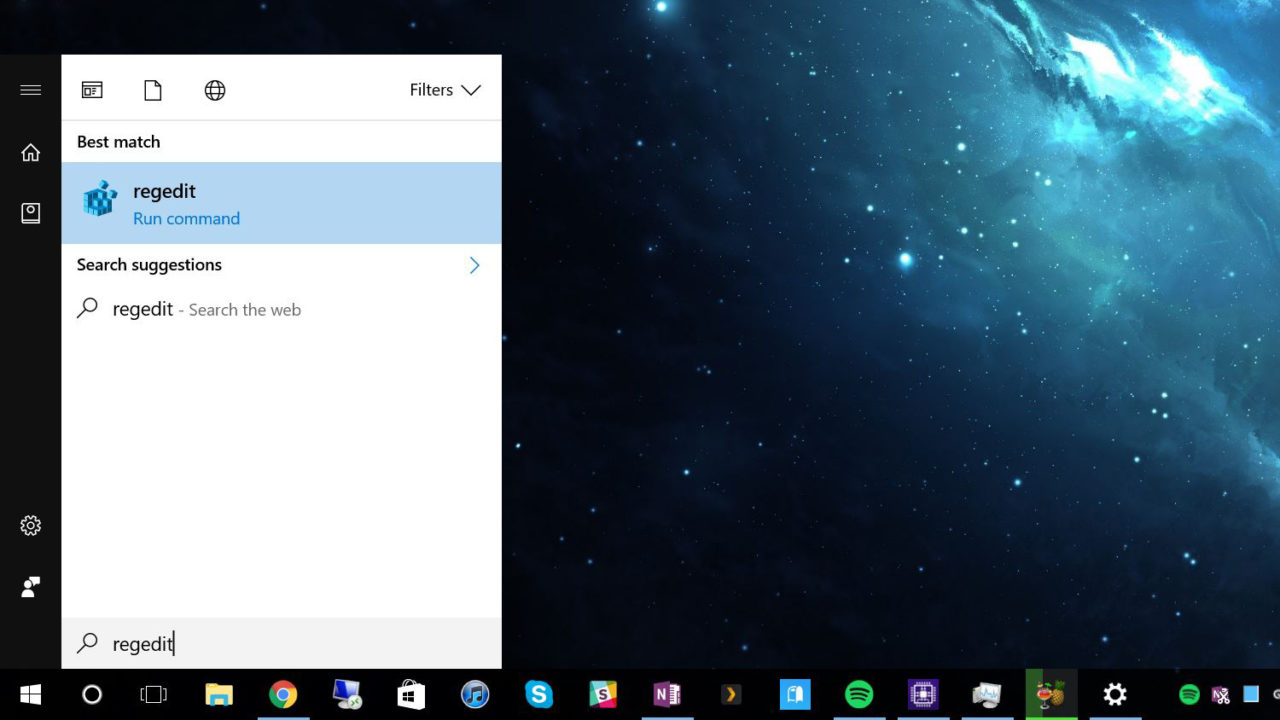Click the Spotify system tray icon
The height and width of the screenshot is (720, 1280).
[x=1189, y=694]
